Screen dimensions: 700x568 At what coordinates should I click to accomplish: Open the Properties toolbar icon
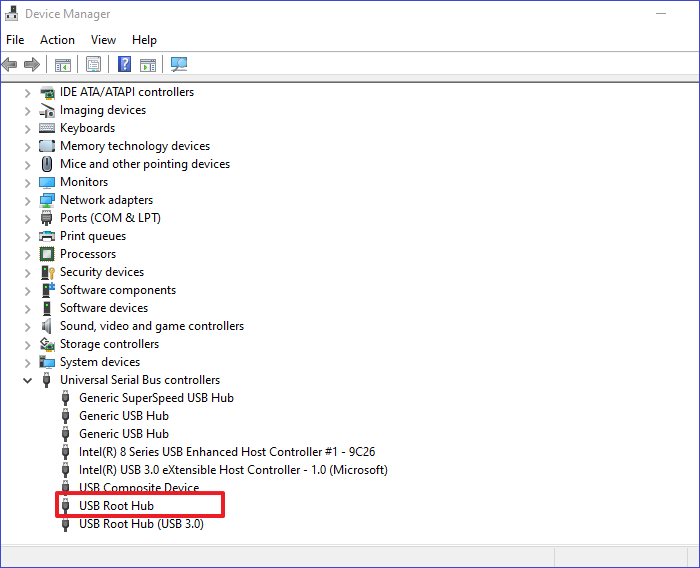tap(93, 65)
